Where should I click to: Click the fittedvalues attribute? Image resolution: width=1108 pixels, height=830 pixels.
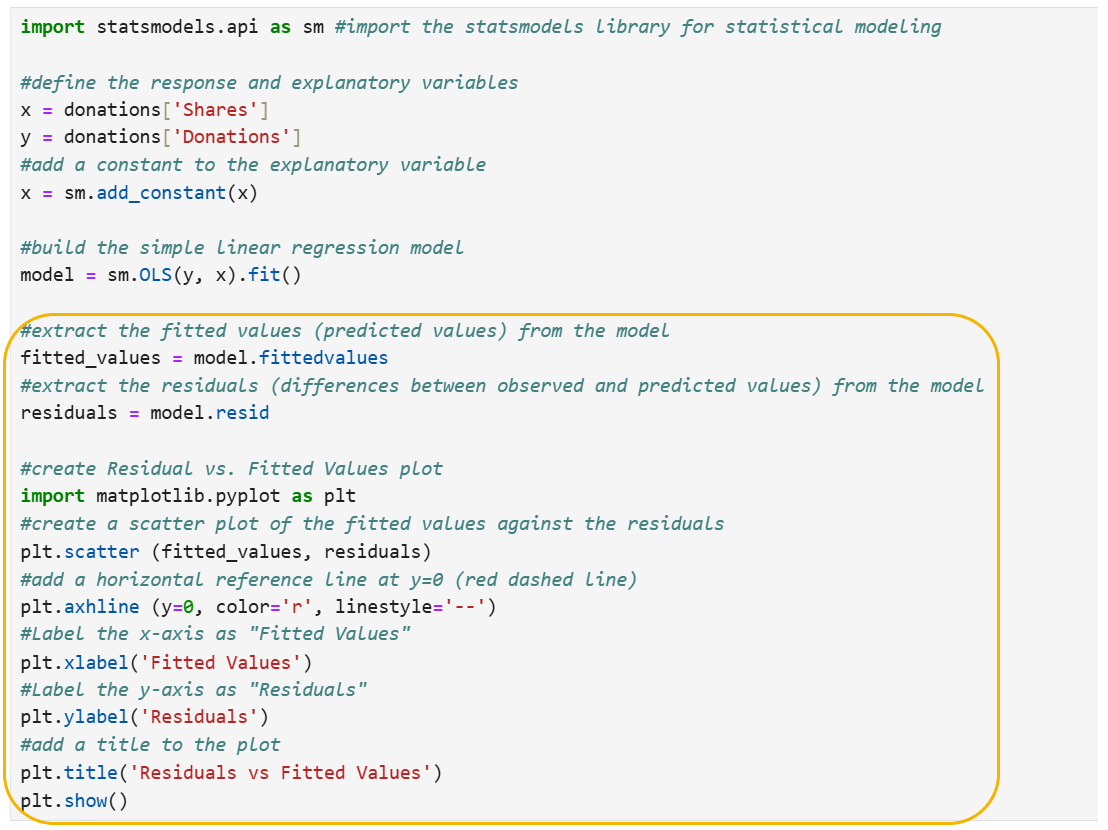(323, 357)
